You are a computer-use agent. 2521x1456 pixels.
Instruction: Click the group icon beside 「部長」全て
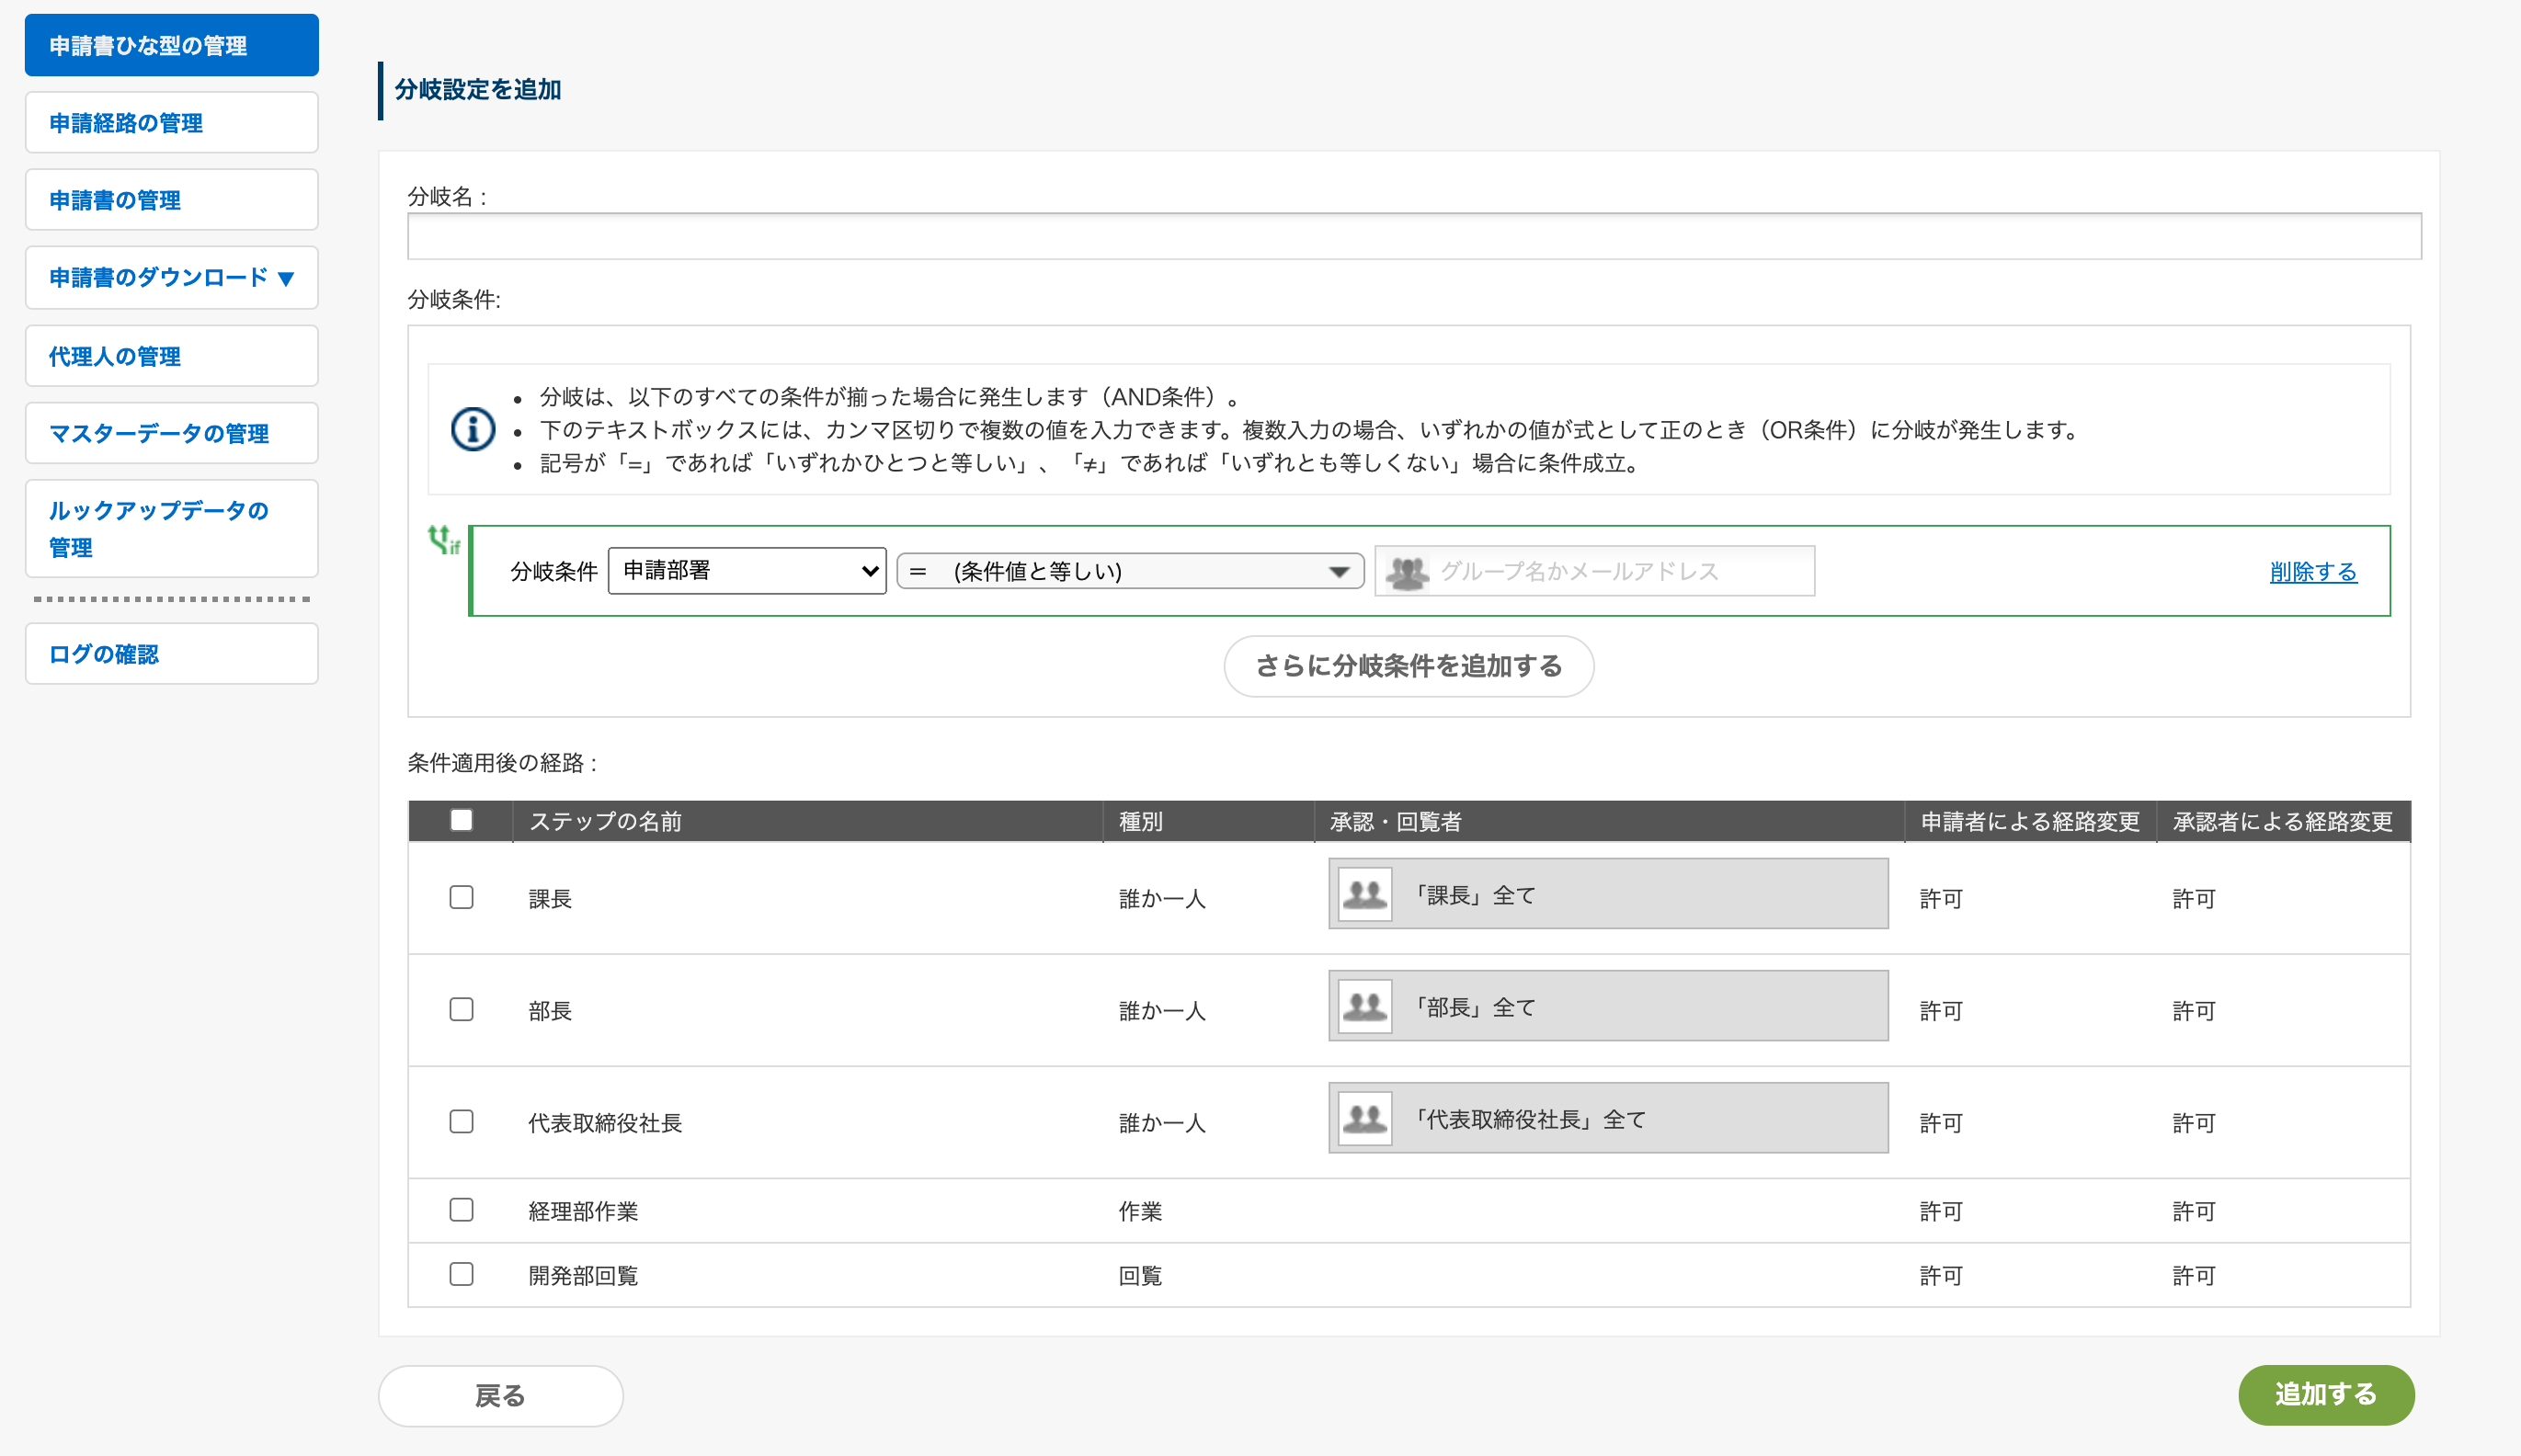[1365, 1006]
